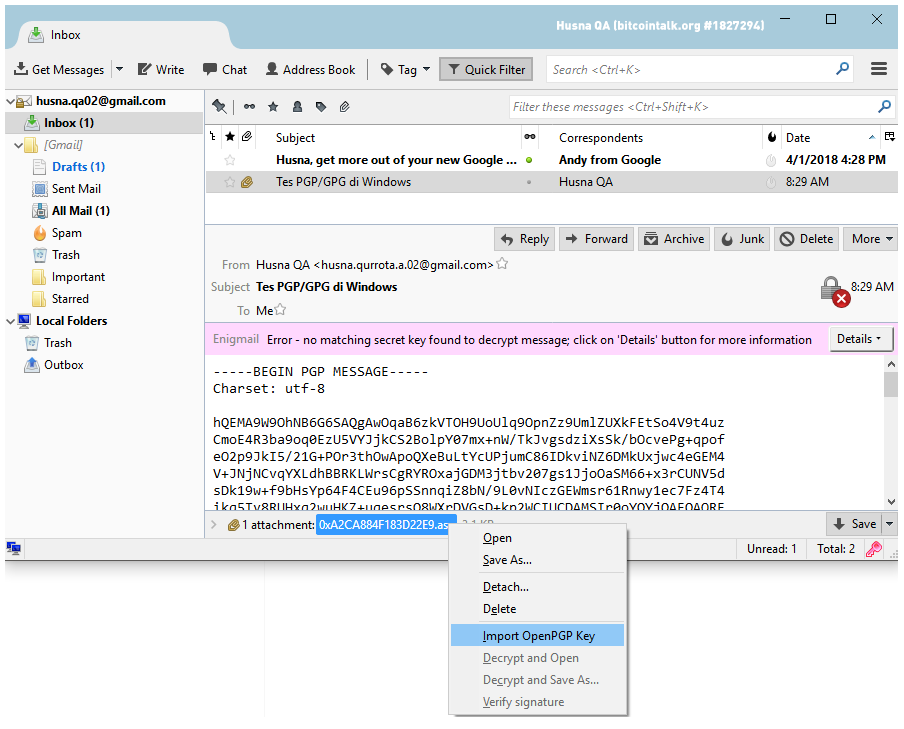Viewport: 904px width, 729px height.
Task: Click Reply to the message
Action: pos(524,239)
